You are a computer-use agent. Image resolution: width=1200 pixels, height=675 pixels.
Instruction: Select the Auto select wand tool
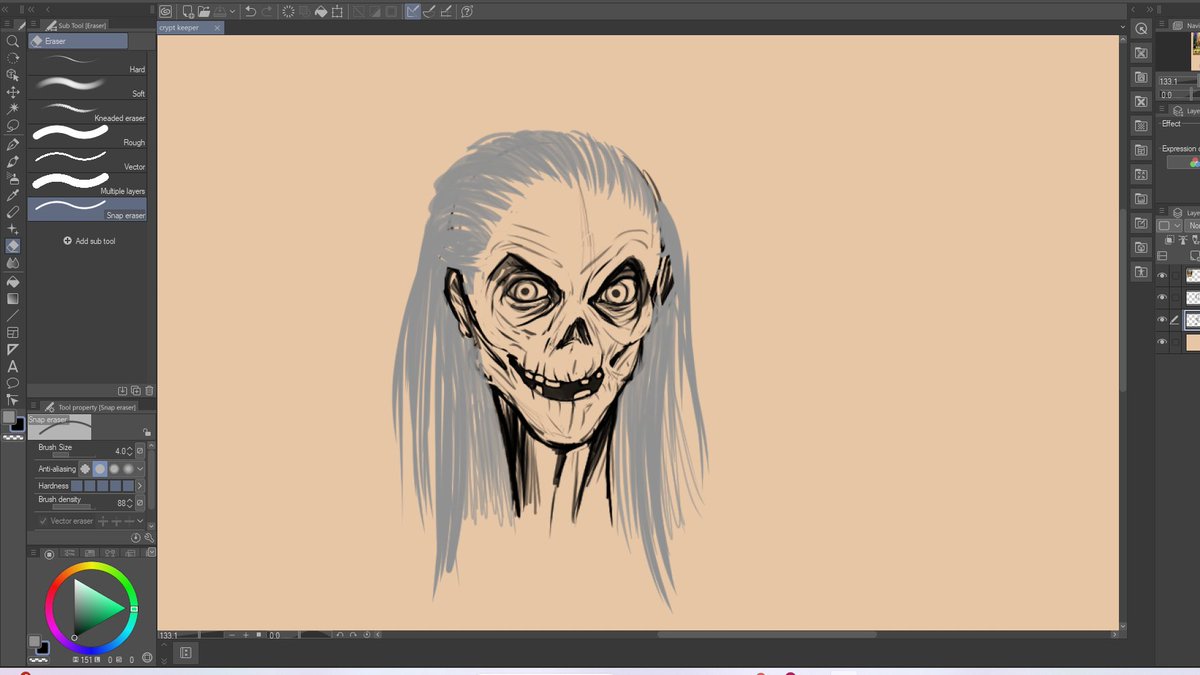click(13, 109)
